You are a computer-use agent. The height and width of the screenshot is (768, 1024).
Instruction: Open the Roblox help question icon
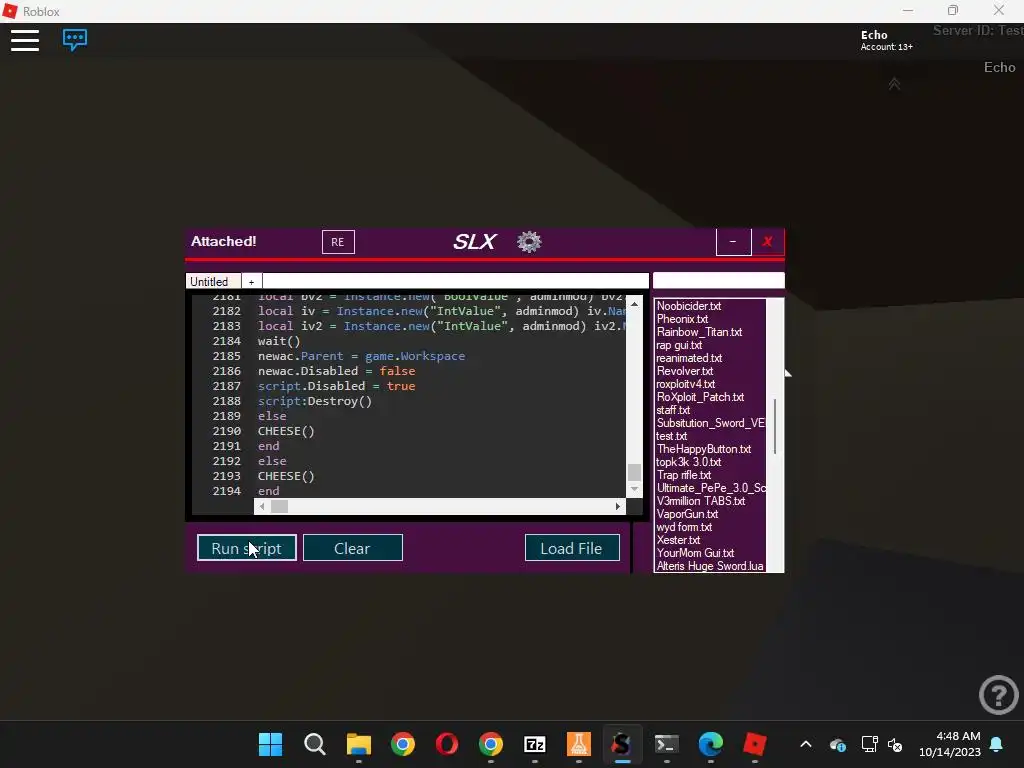[999, 695]
